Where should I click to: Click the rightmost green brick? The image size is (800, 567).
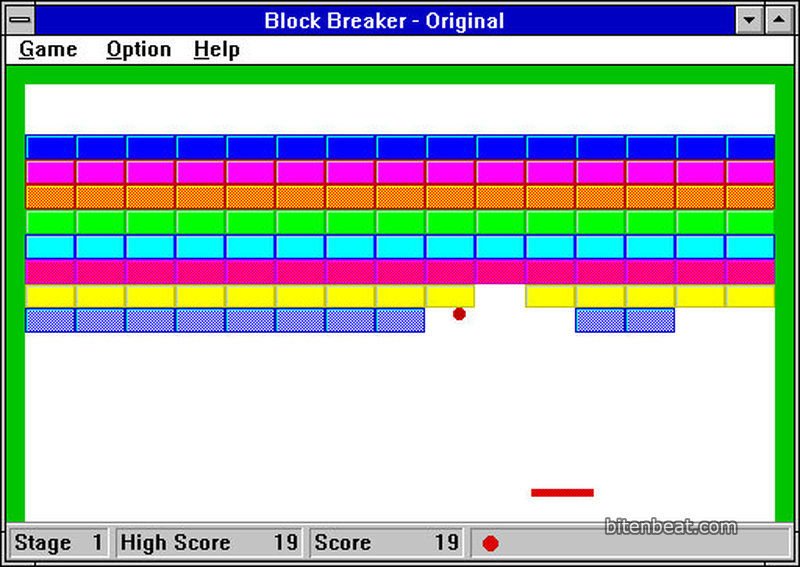tap(750, 222)
